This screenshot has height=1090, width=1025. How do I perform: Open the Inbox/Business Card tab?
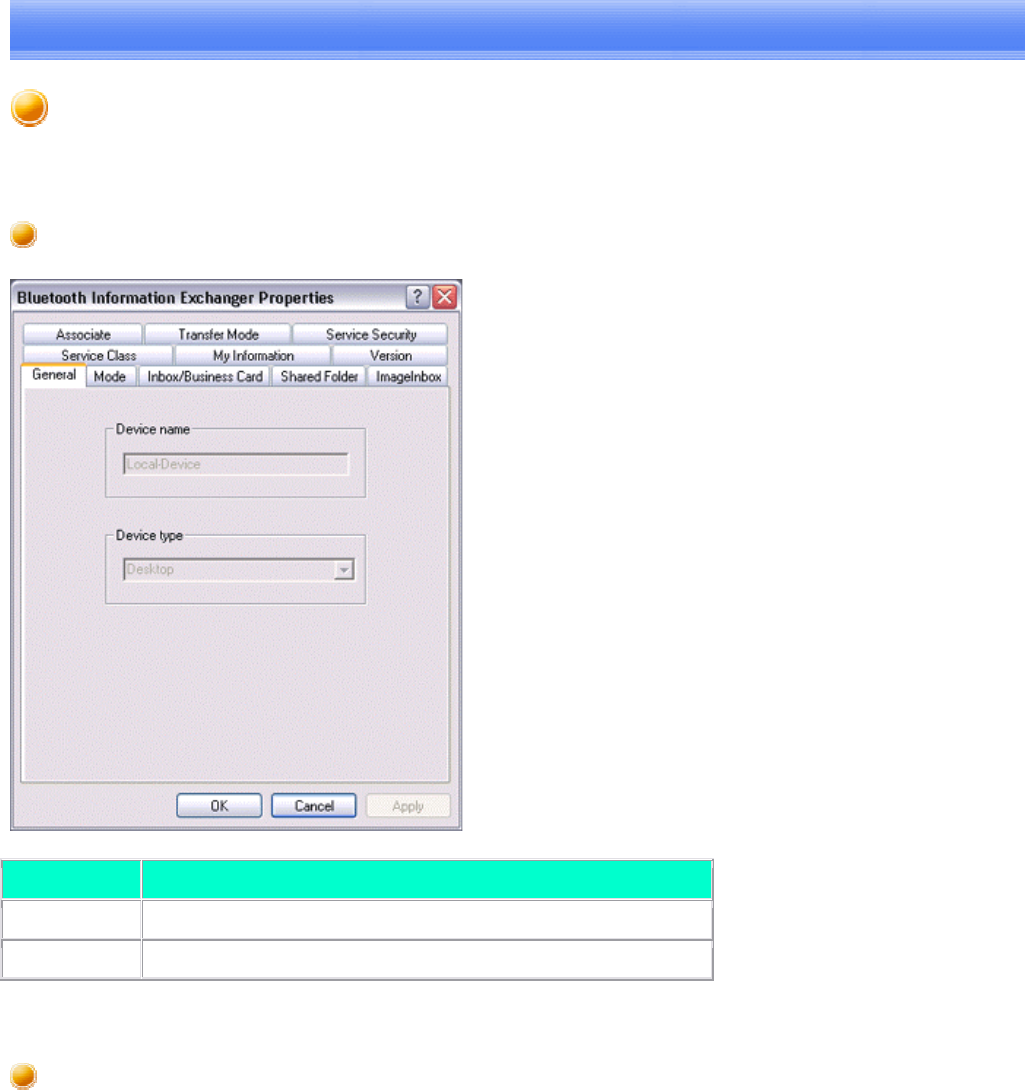coord(204,377)
